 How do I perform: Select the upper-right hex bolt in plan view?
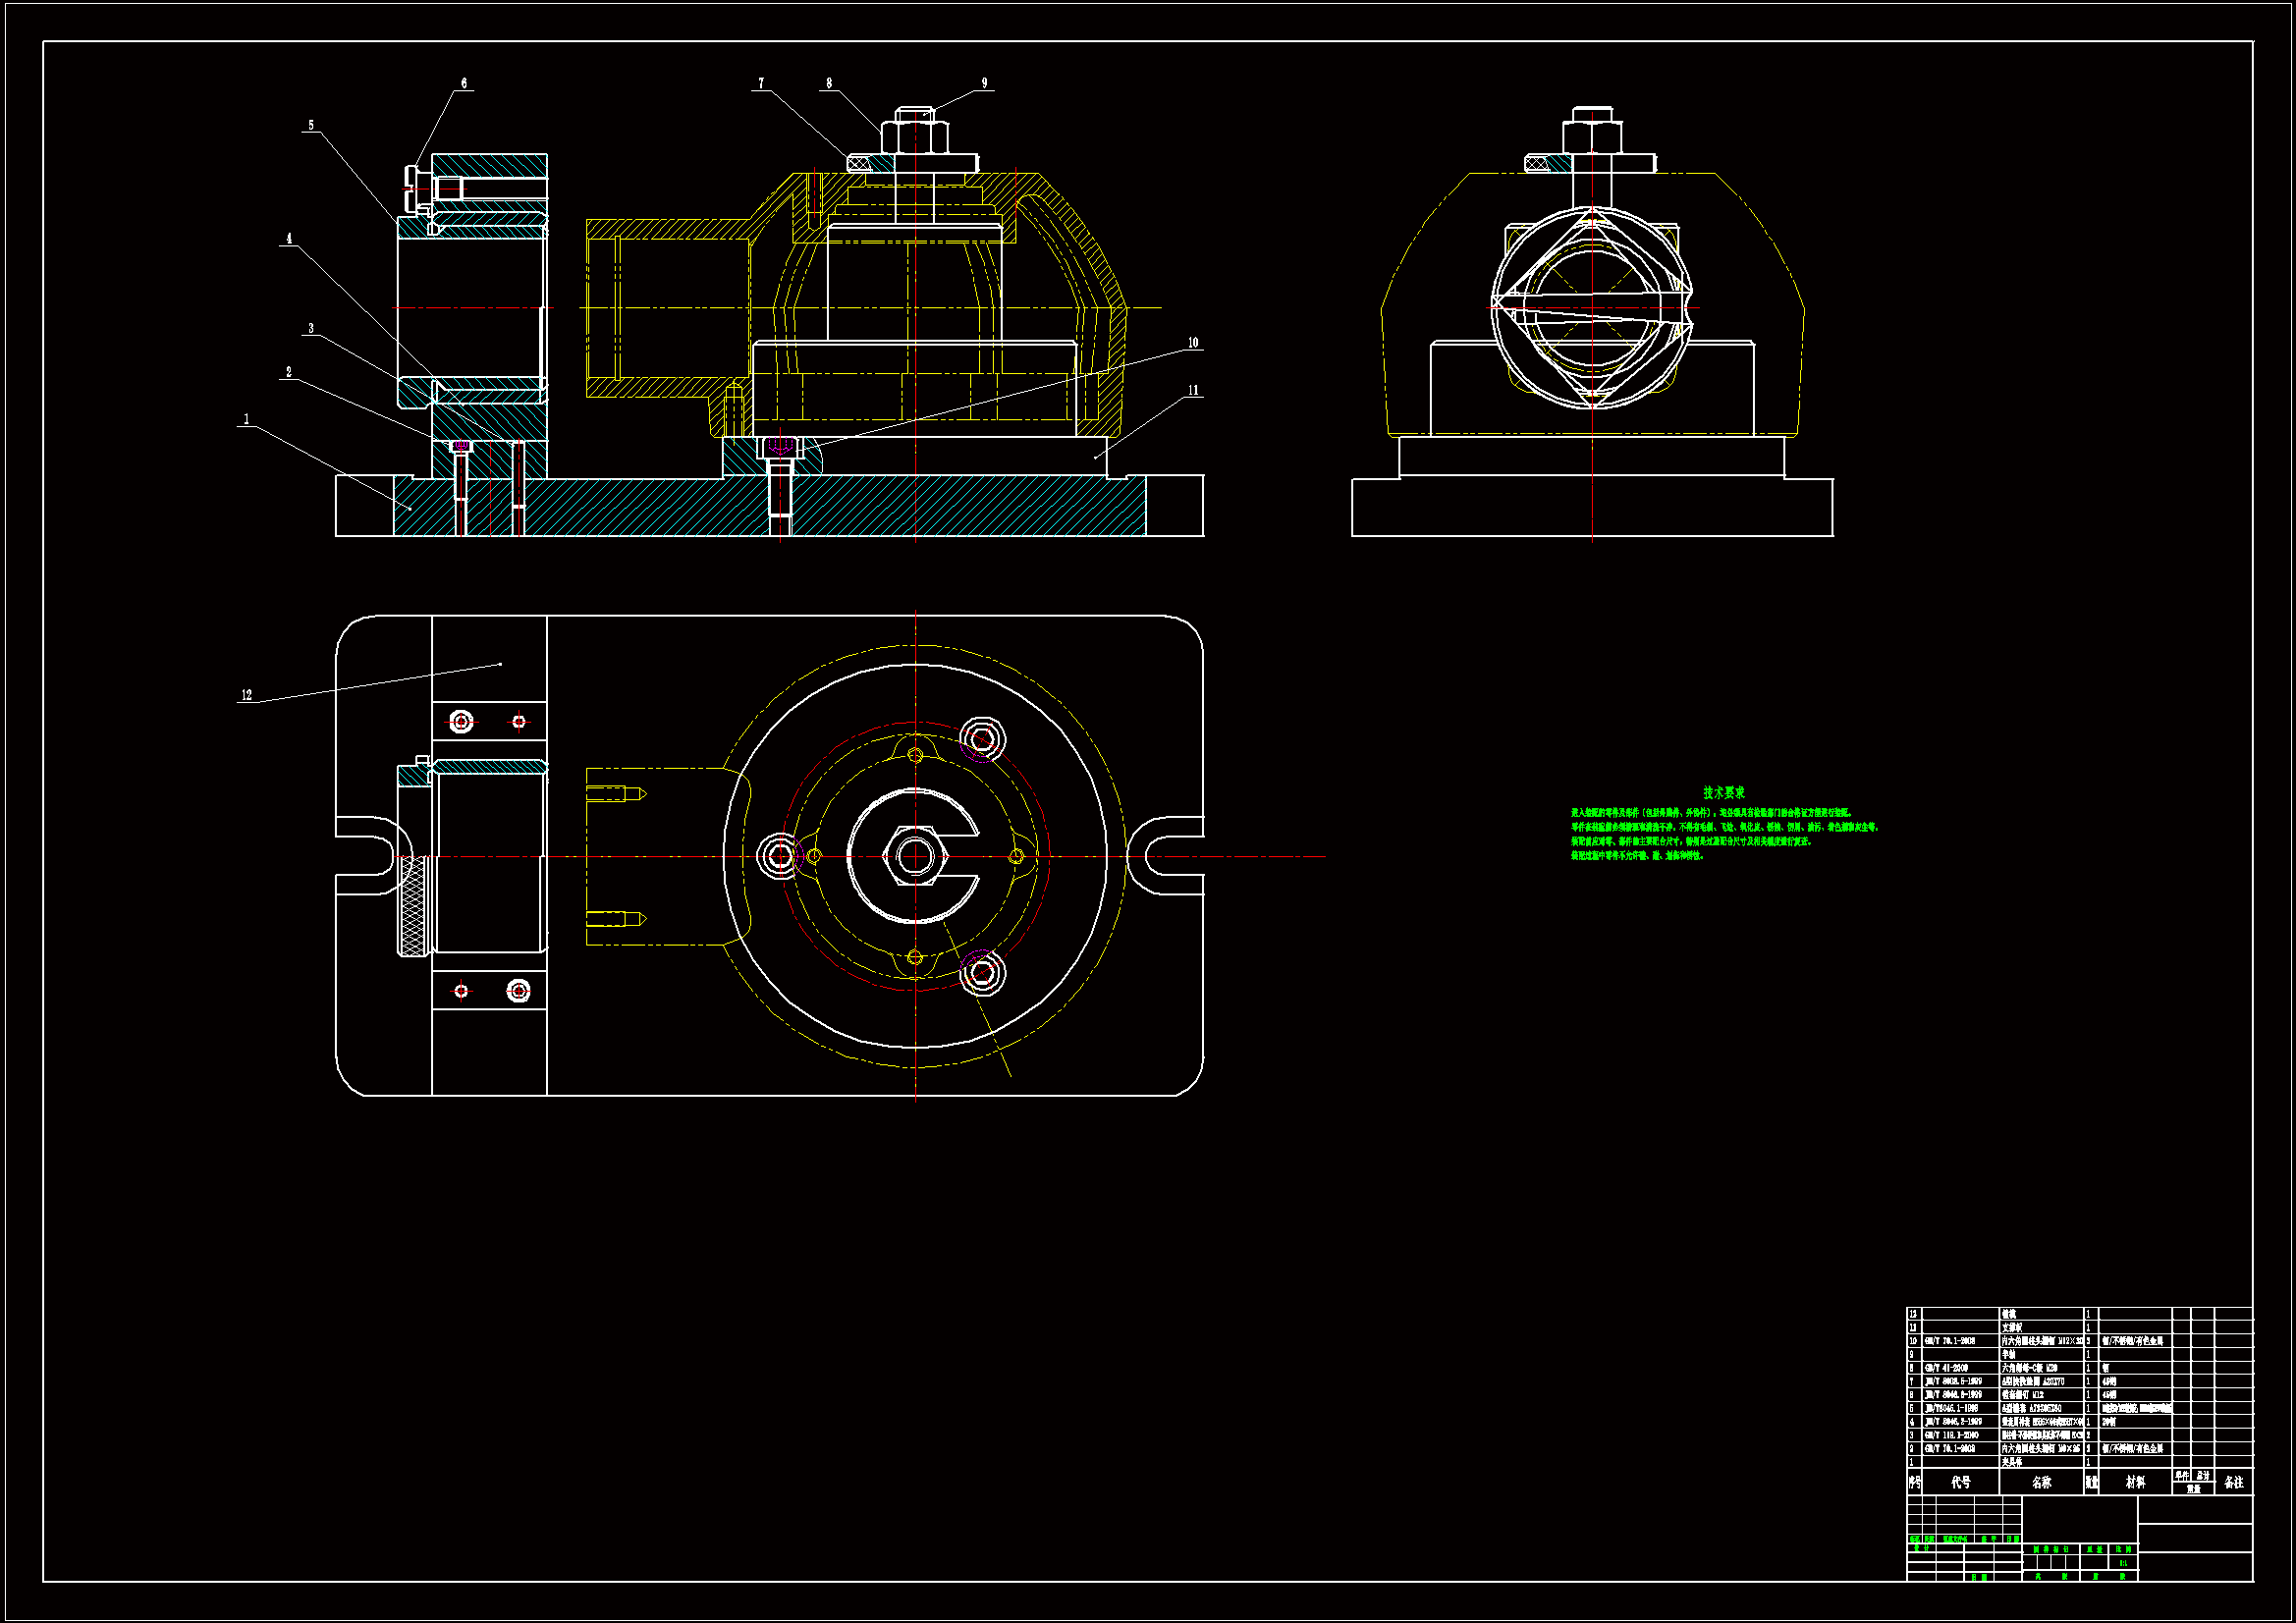pos(982,739)
